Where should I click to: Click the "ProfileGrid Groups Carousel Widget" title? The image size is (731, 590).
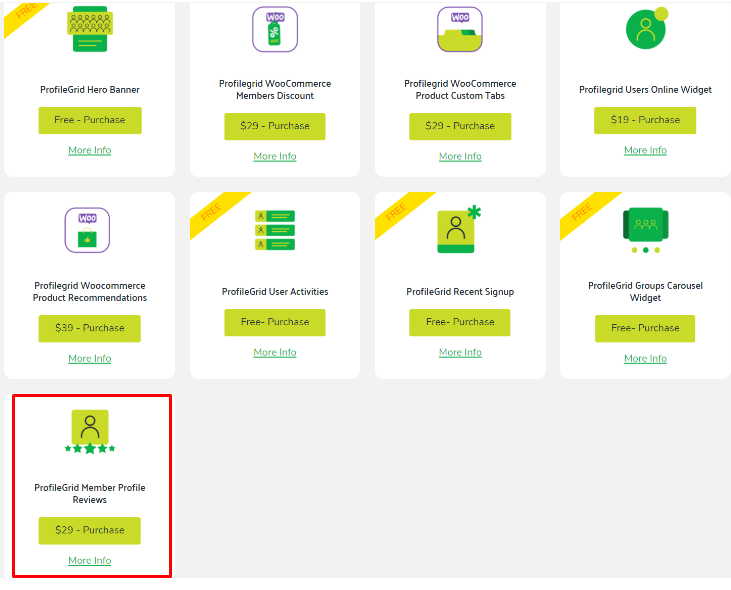point(645,292)
